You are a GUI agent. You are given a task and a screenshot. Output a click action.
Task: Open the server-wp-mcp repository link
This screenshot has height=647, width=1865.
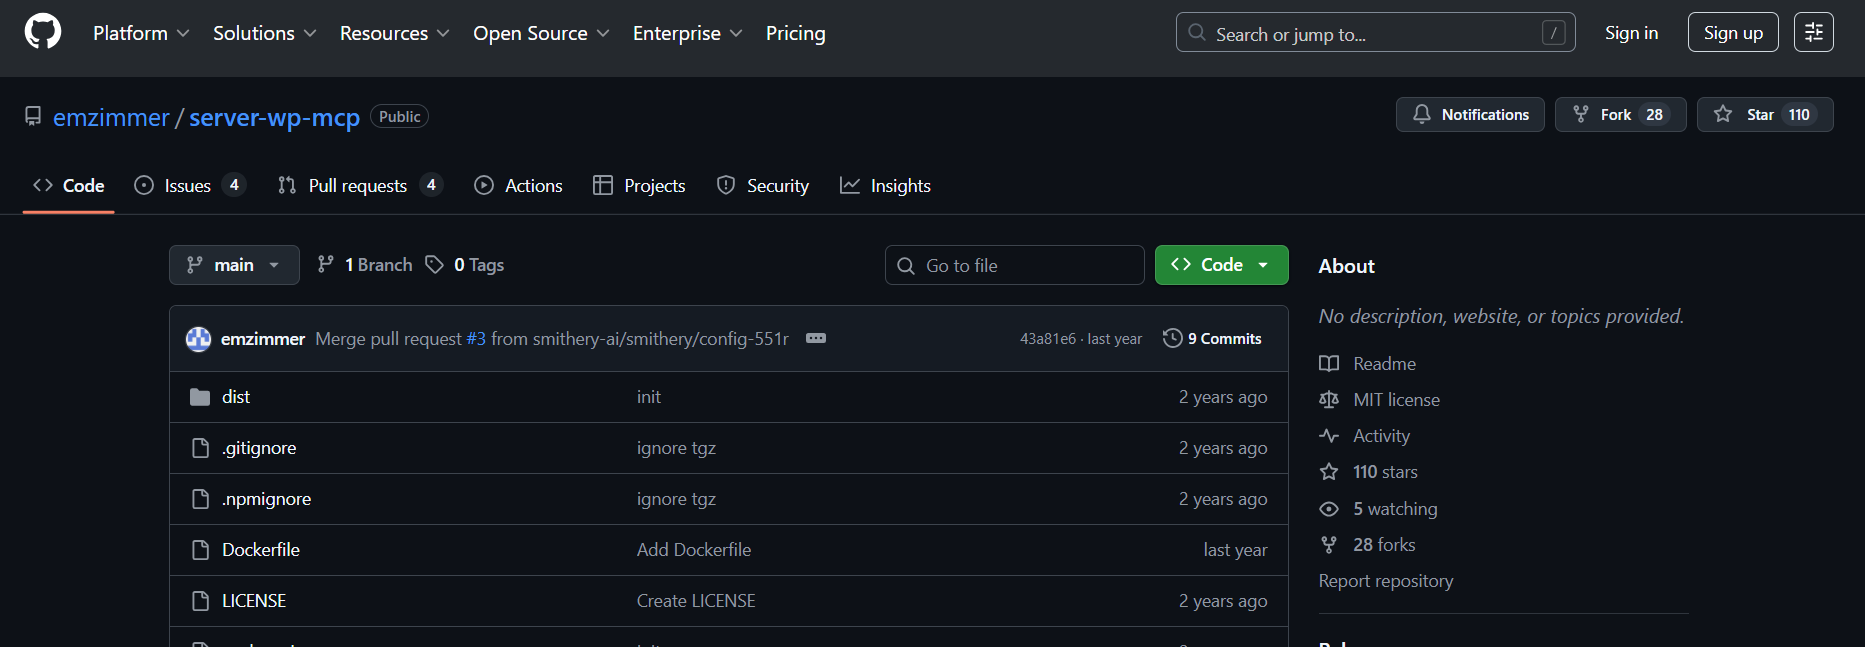274,117
